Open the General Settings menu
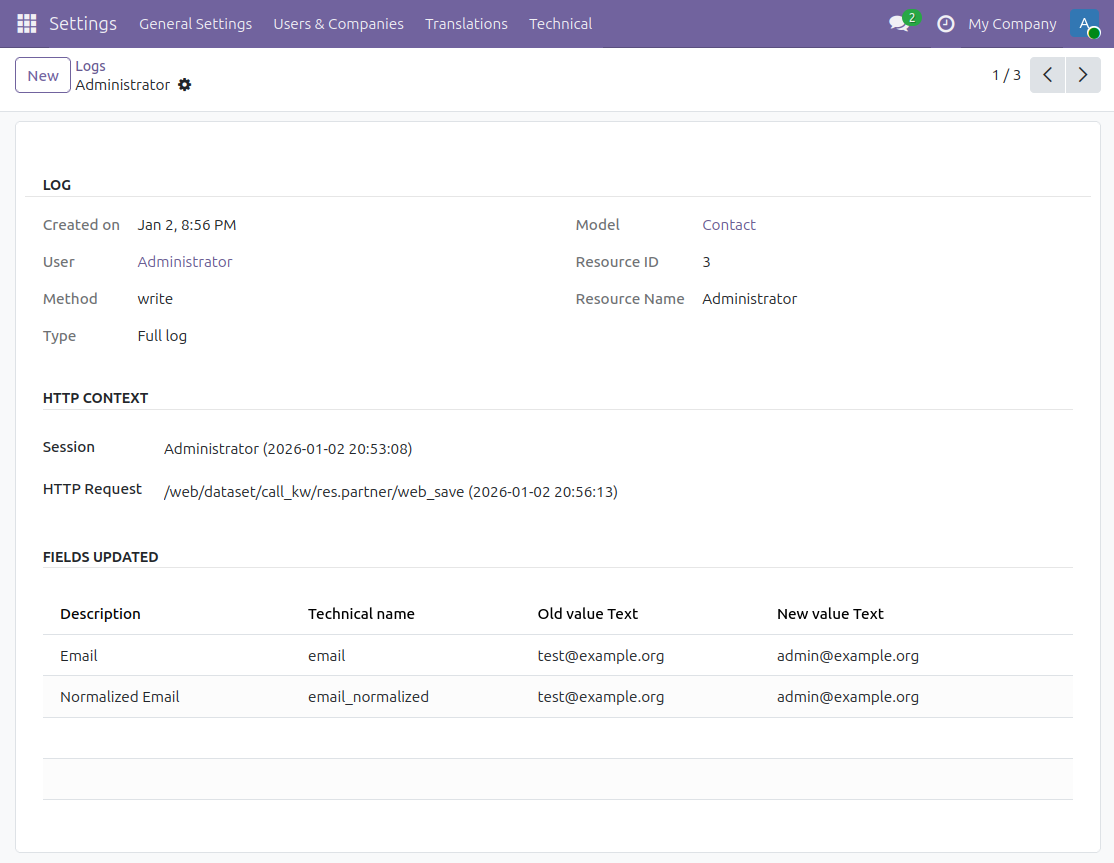Viewport: 1114px width, 863px height. pyautogui.click(x=195, y=24)
